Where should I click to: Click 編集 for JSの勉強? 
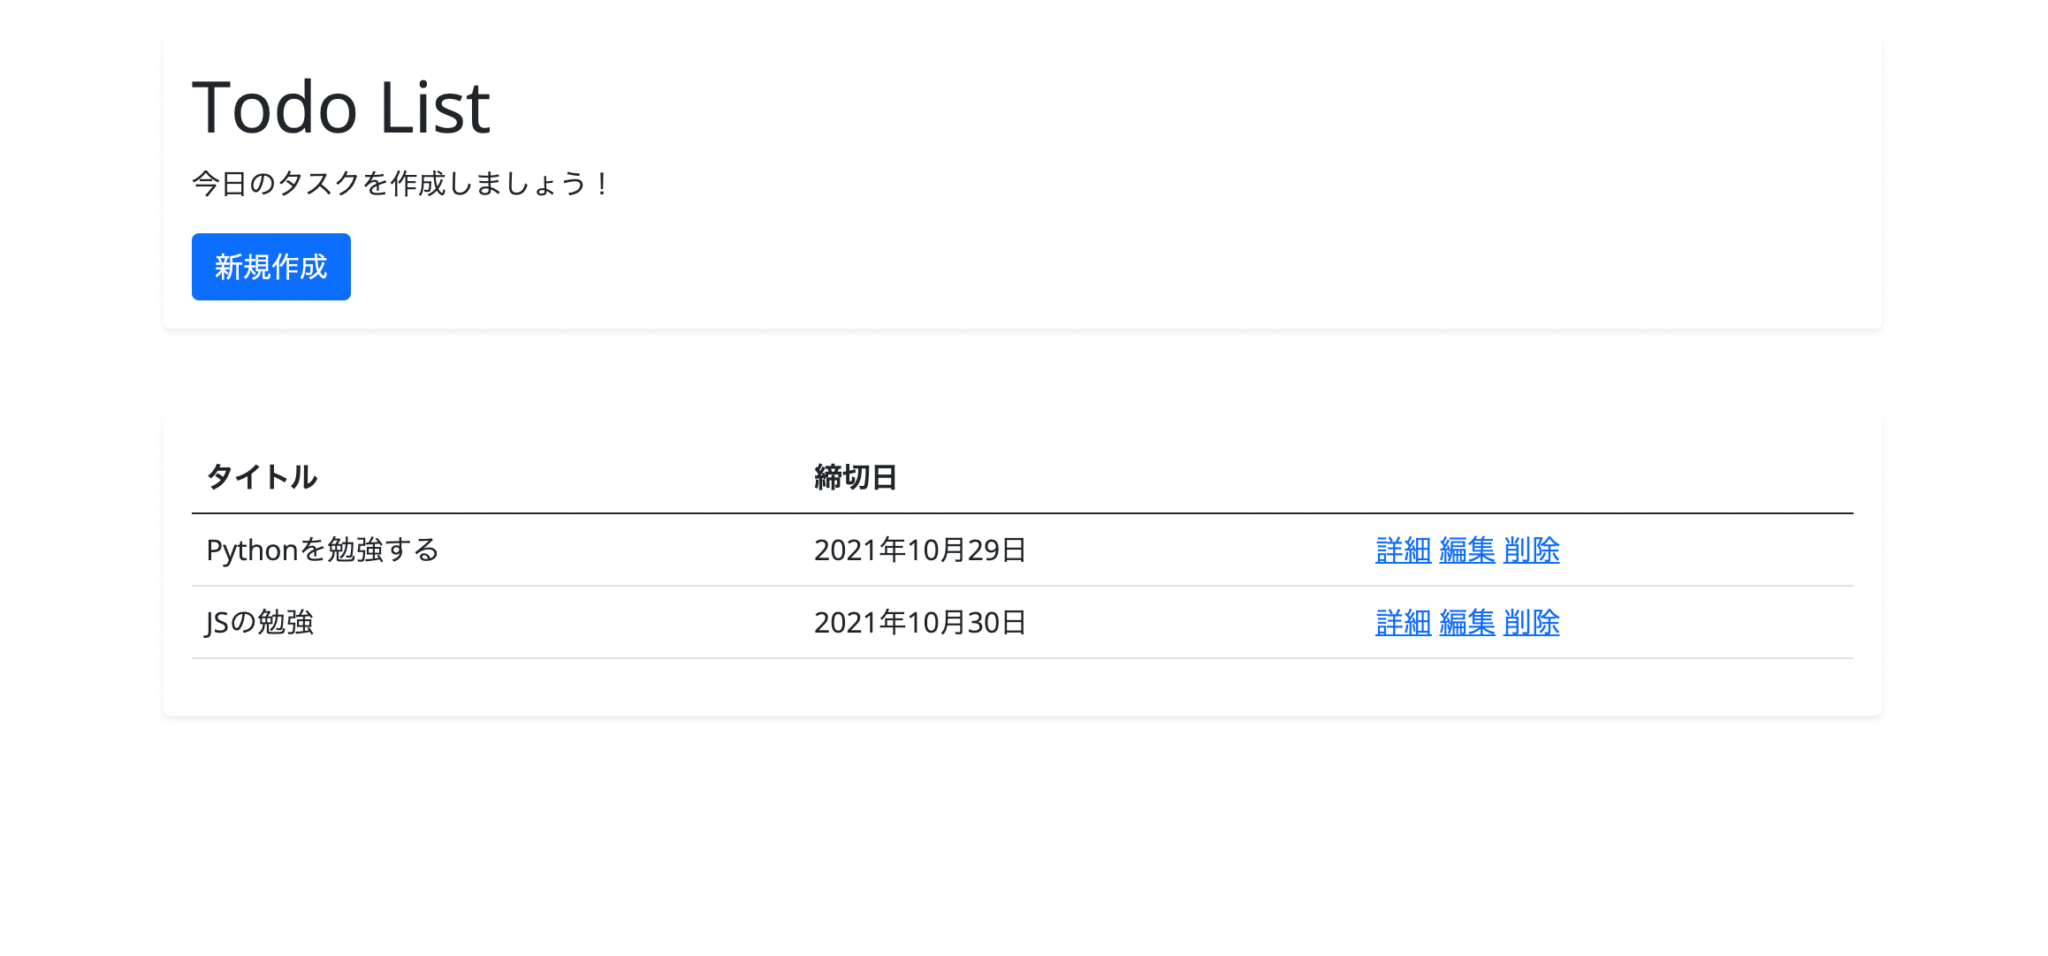click(x=1466, y=621)
